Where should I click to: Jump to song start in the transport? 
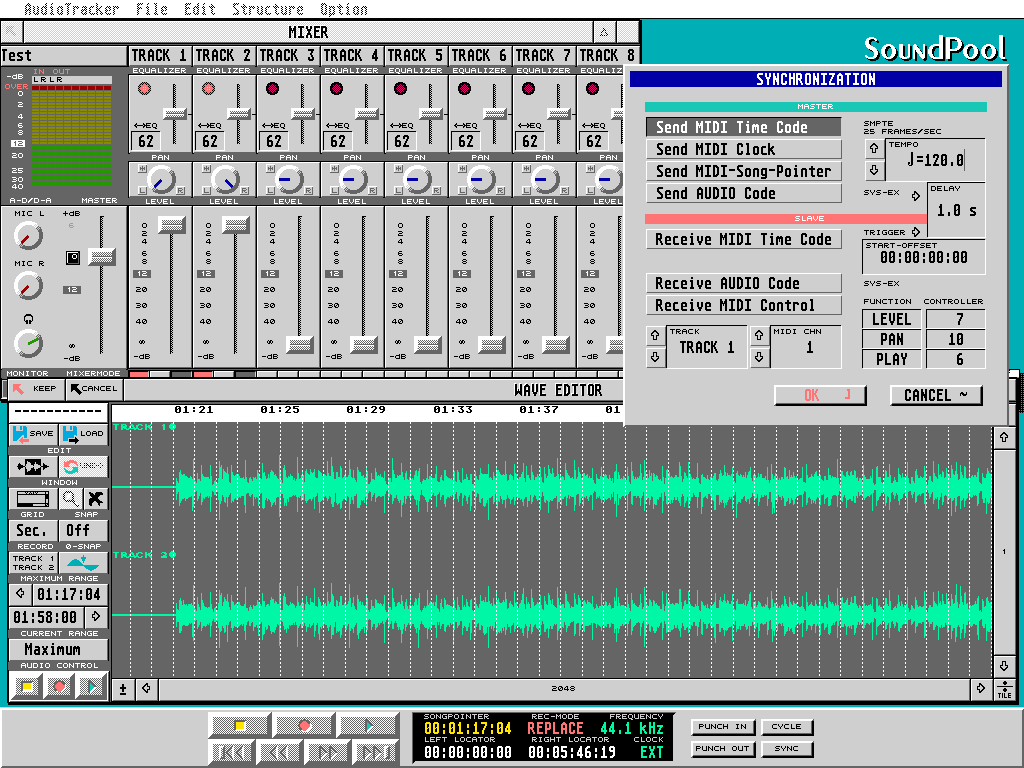232,752
